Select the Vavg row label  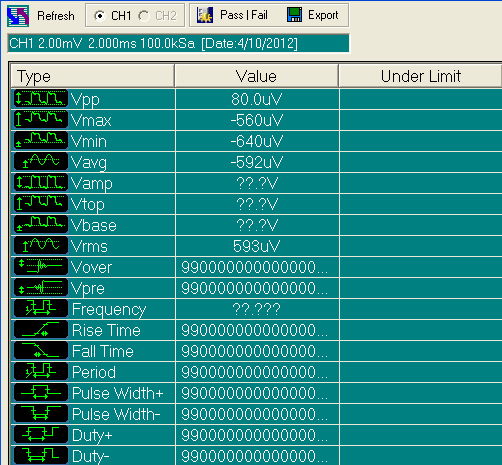click(x=89, y=163)
